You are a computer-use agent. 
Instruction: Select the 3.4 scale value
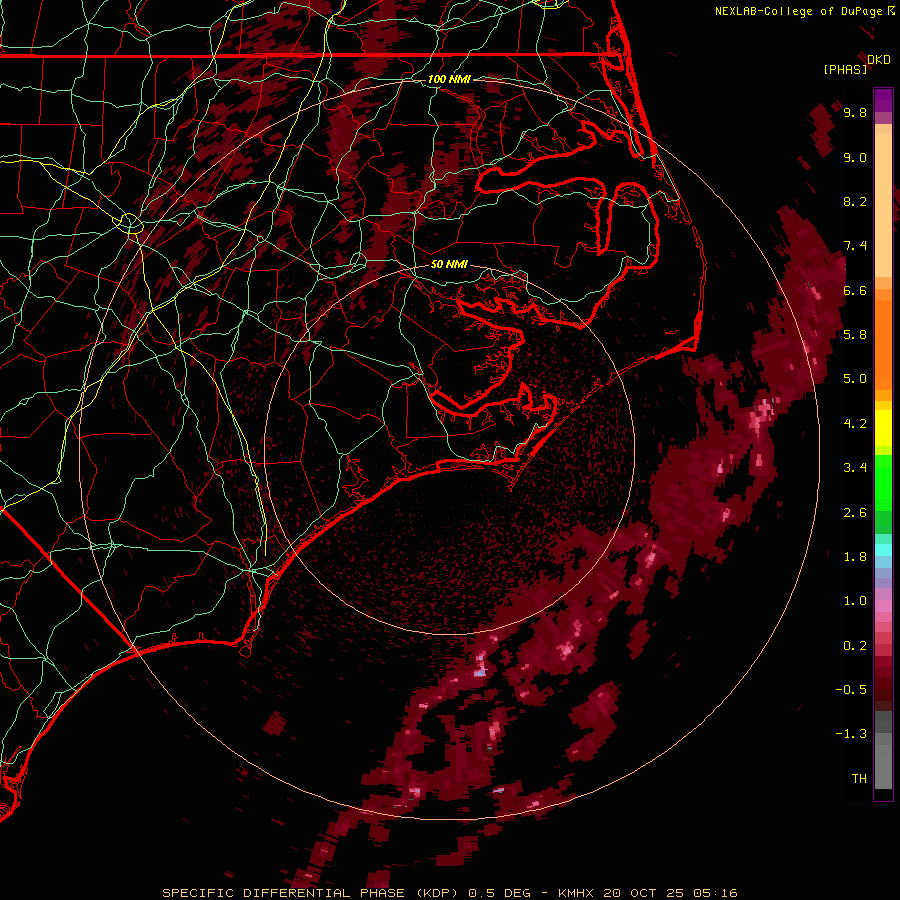tap(855, 468)
